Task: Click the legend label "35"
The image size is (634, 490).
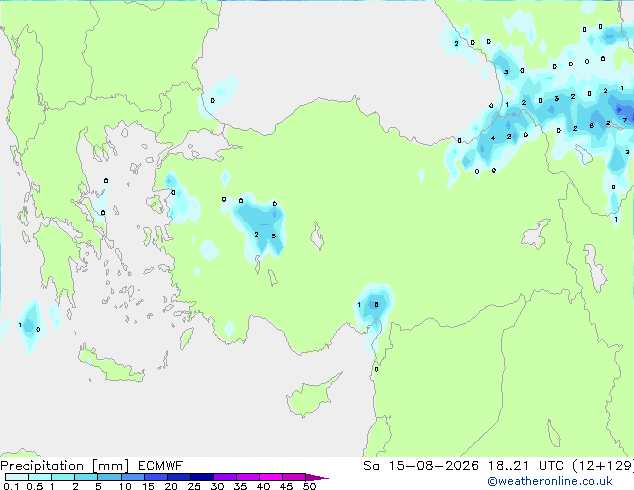Action: tap(240, 486)
